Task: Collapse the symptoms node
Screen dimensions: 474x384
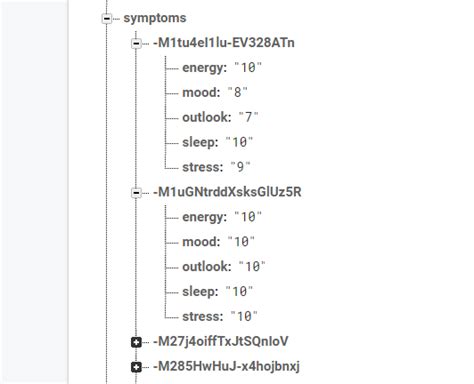Action: pyautogui.click(x=106, y=18)
